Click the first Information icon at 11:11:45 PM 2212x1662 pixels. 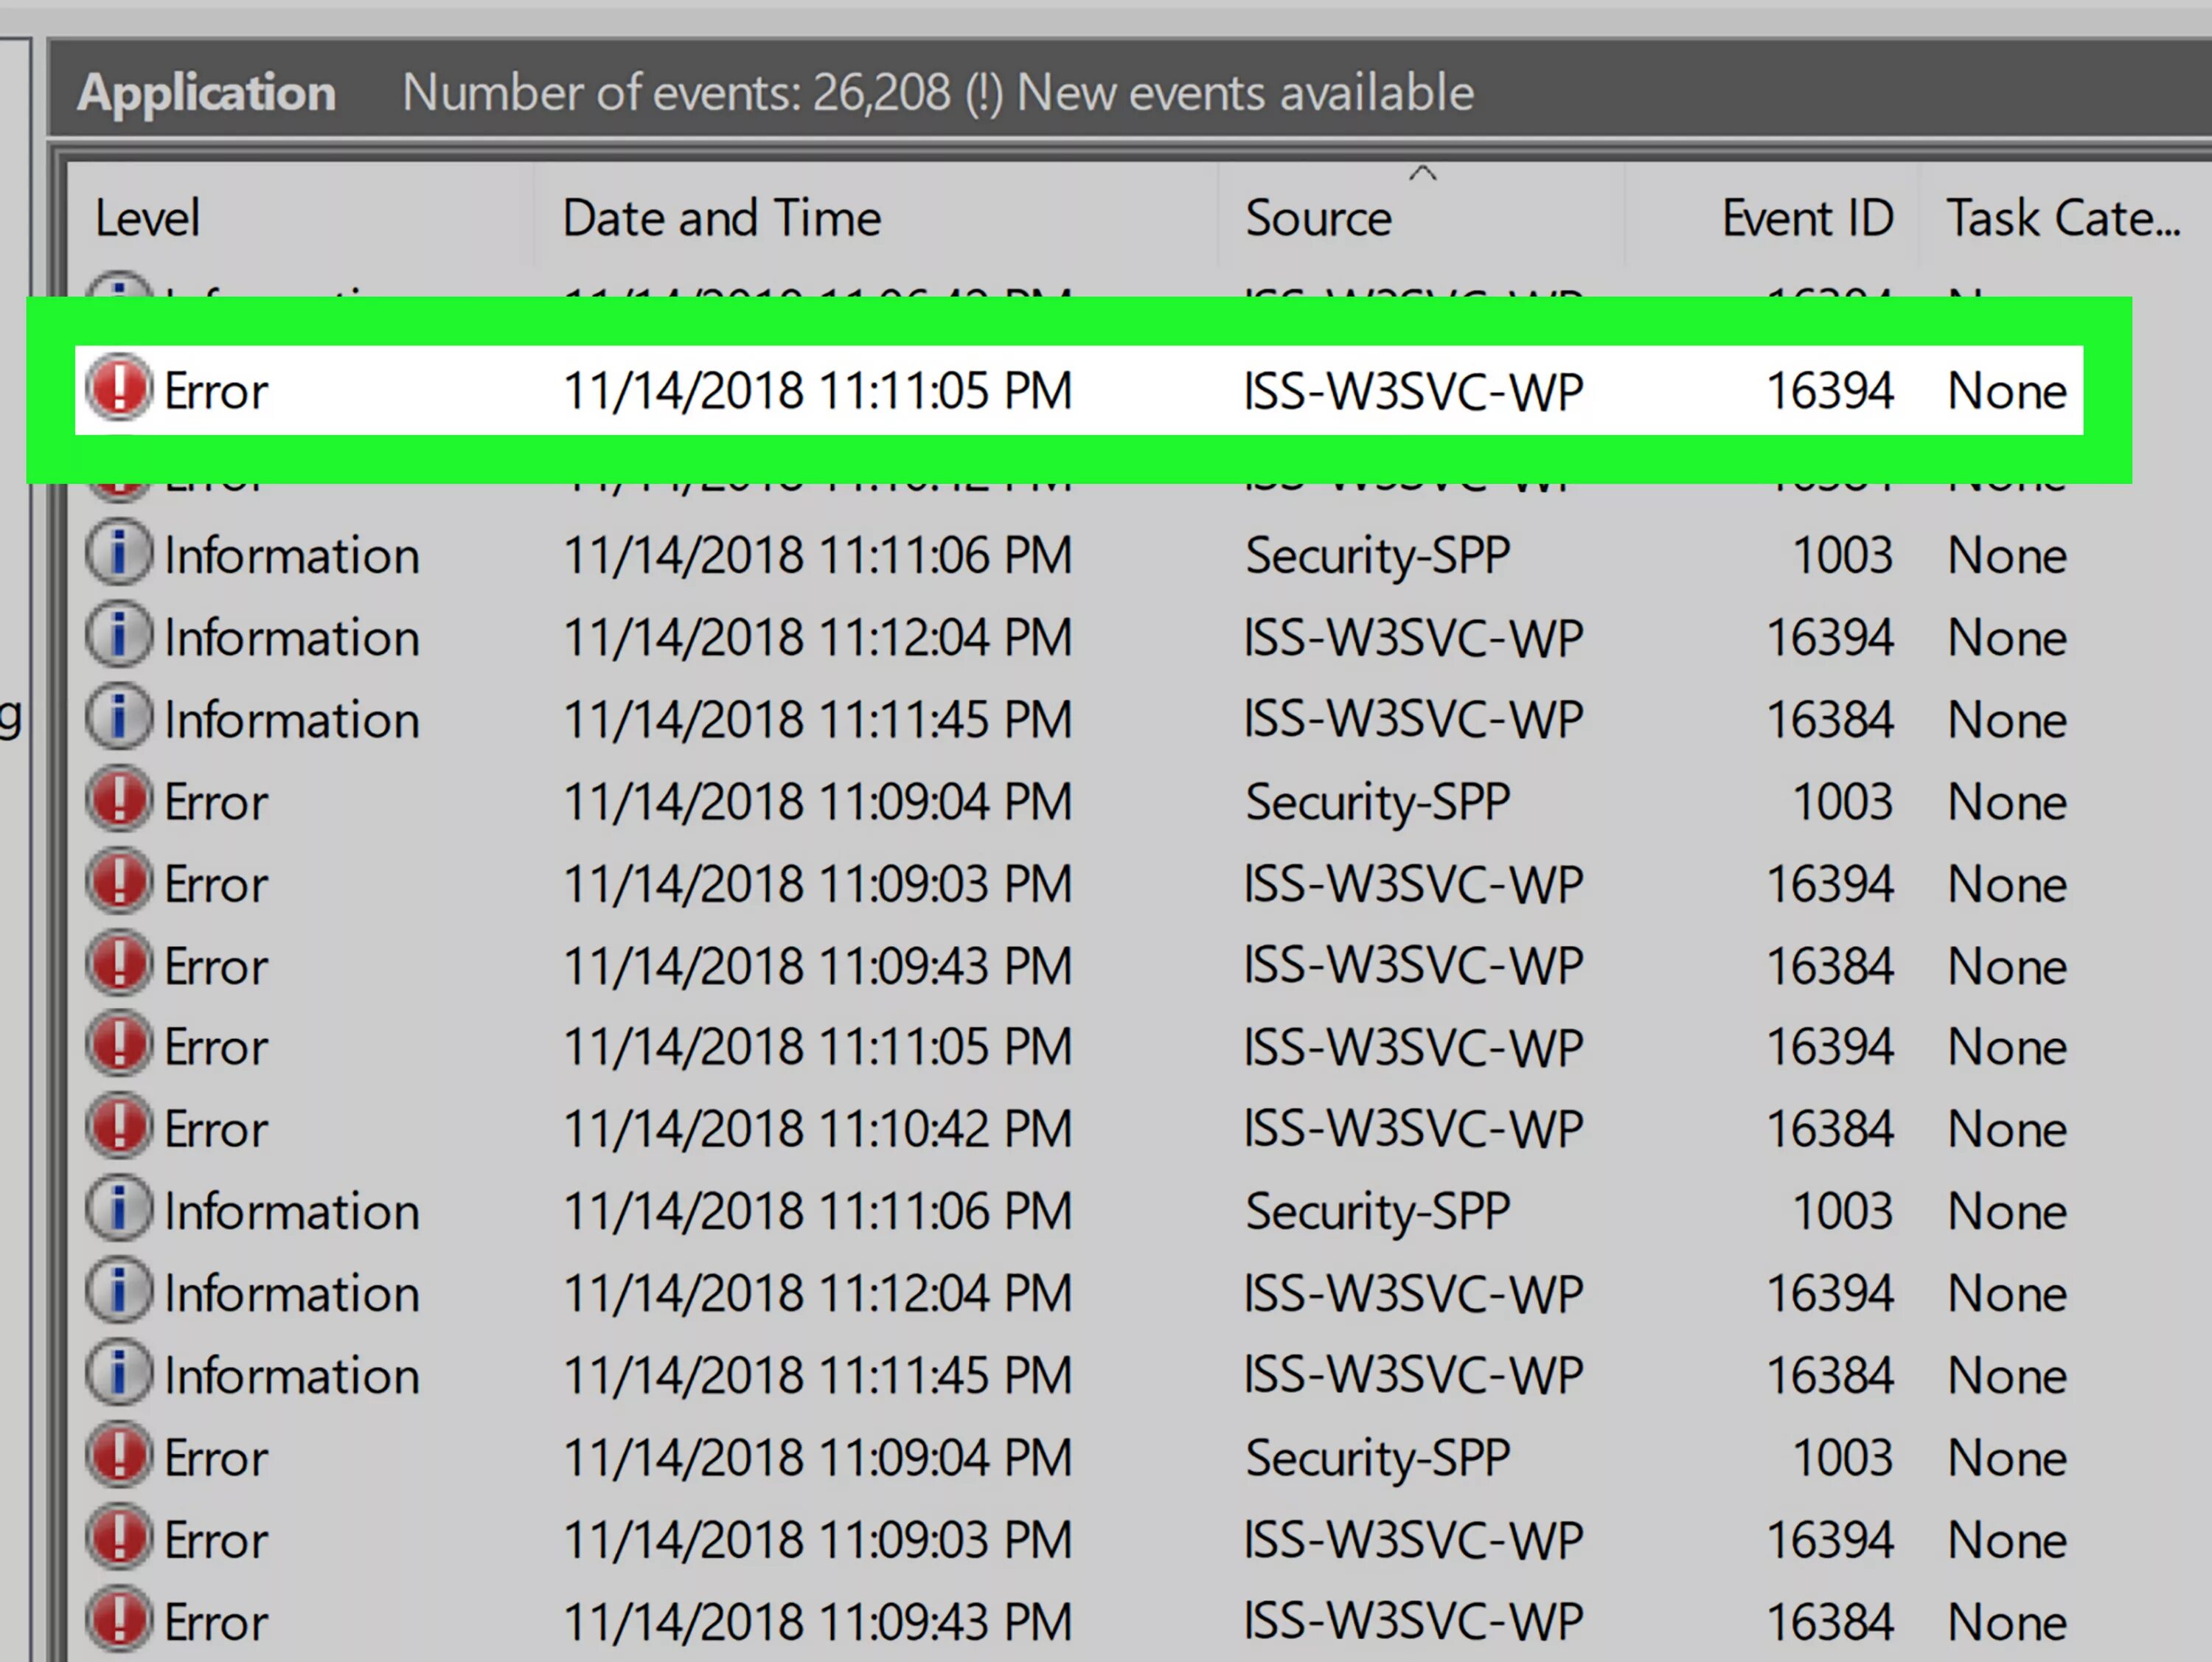pos(119,717)
